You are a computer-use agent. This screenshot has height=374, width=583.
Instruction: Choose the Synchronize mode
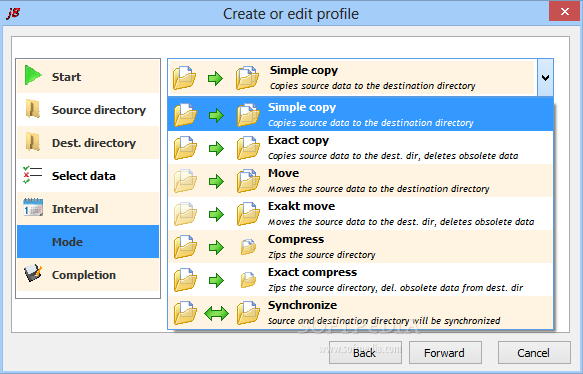tap(361, 313)
